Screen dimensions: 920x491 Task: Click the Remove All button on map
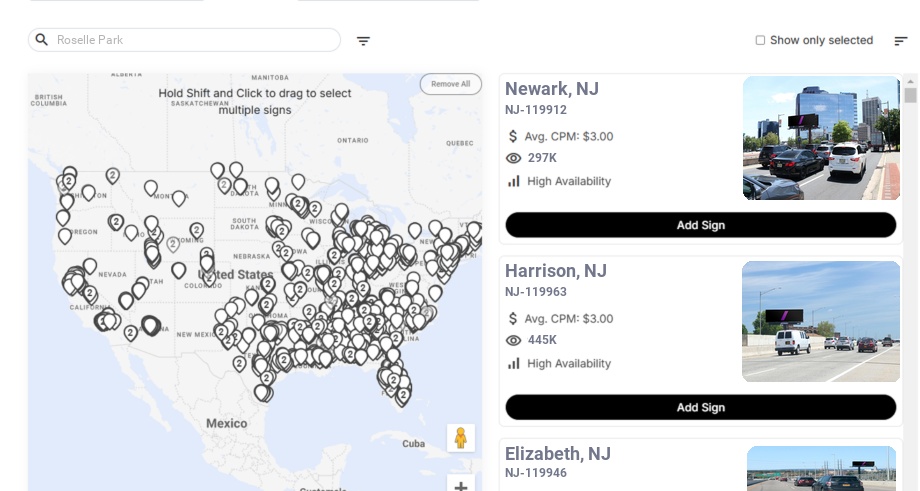click(450, 84)
